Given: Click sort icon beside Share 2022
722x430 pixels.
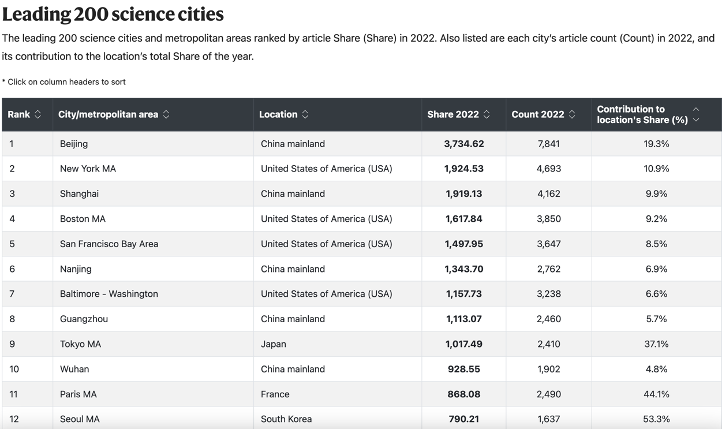Looking at the screenshot, I should pos(487,114).
